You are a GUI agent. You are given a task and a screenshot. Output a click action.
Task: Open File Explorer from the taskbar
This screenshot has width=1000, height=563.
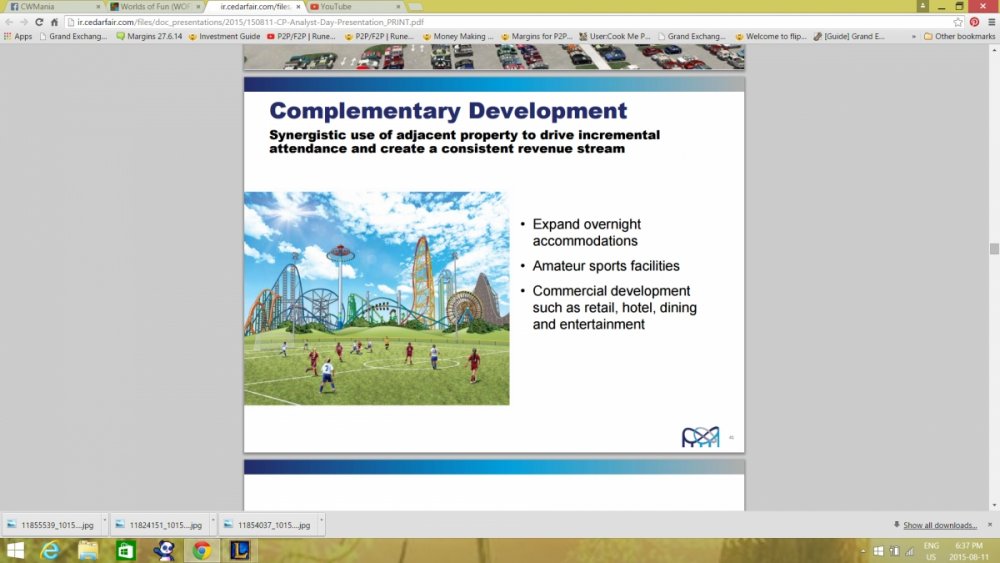click(88, 550)
